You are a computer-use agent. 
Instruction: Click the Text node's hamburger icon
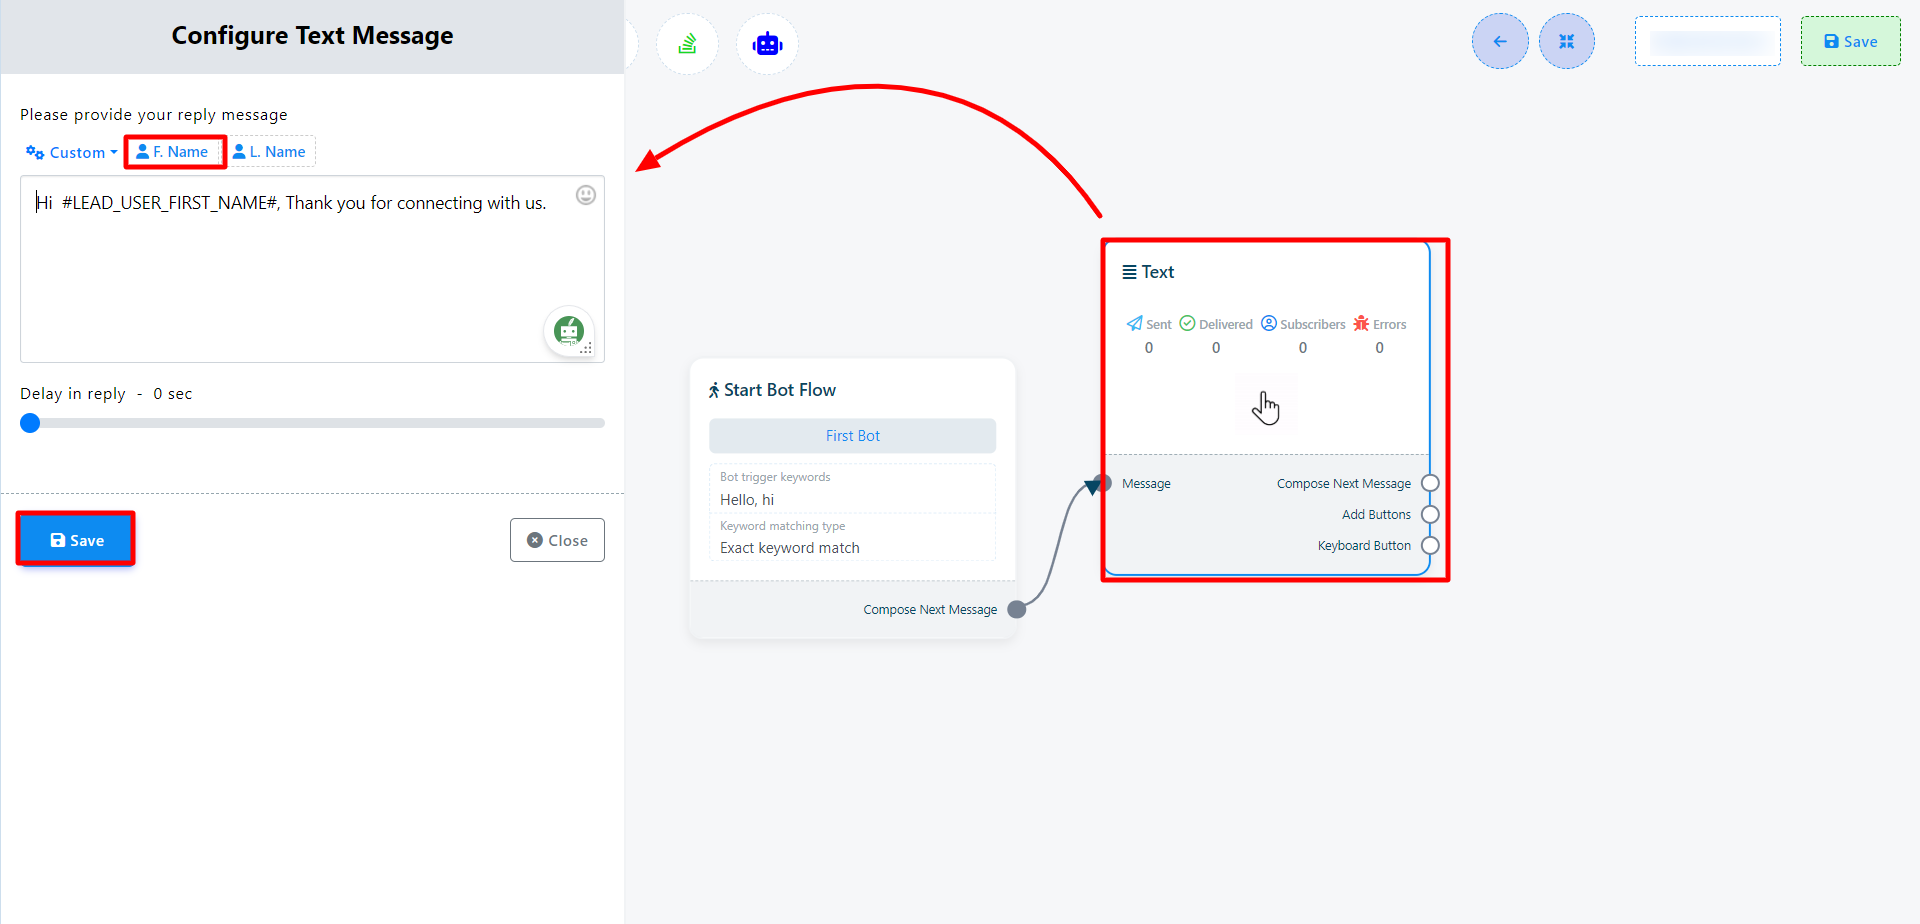(x=1129, y=272)
